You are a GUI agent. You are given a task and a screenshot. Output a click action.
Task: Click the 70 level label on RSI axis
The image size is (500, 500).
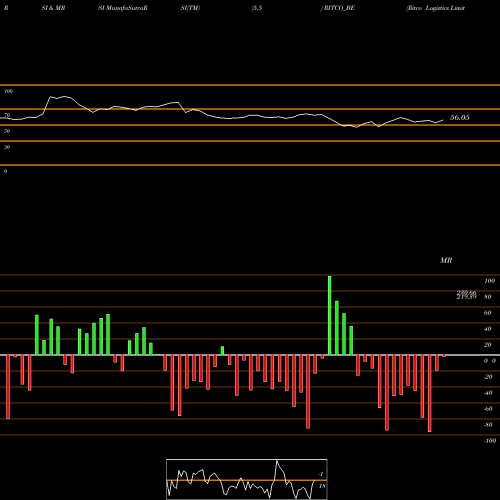click(7, 115)
